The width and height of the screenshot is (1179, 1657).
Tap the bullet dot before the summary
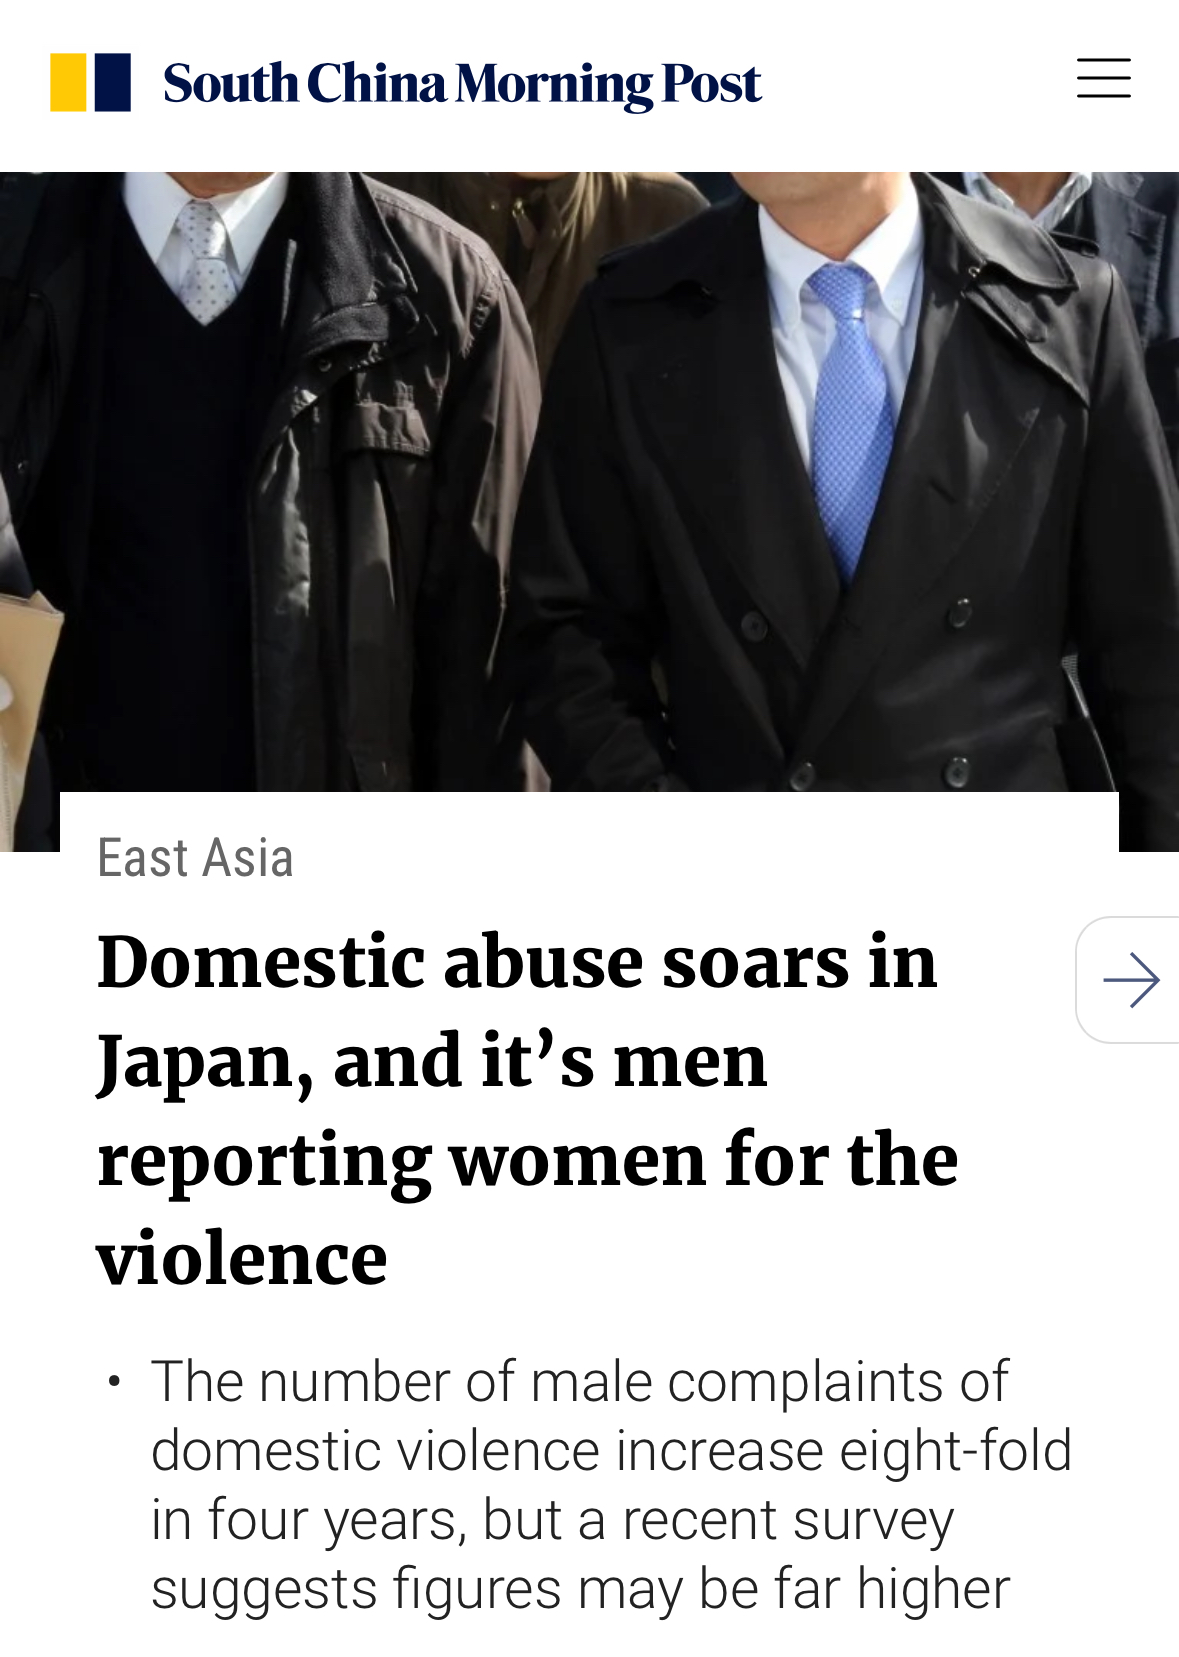[x=115, y=1382]
